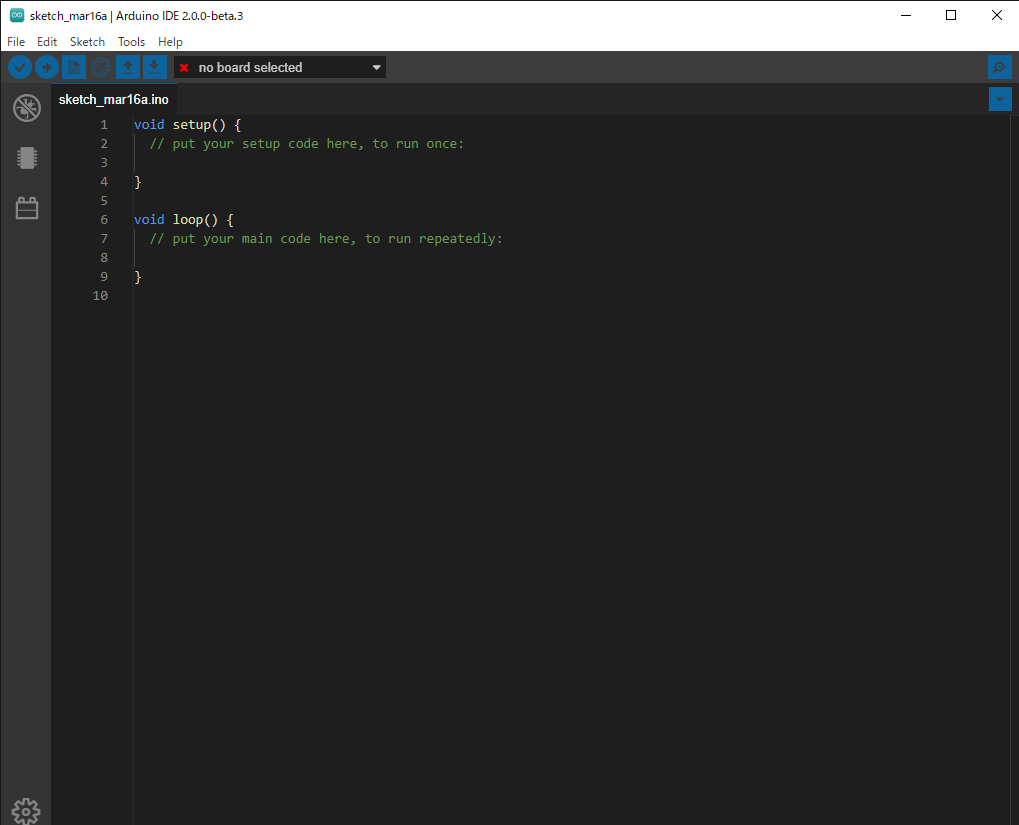The width and height of the screenshot is (1019, 825).
Task: Expand the editor tab options arrow
Action: click(1000, 99)
